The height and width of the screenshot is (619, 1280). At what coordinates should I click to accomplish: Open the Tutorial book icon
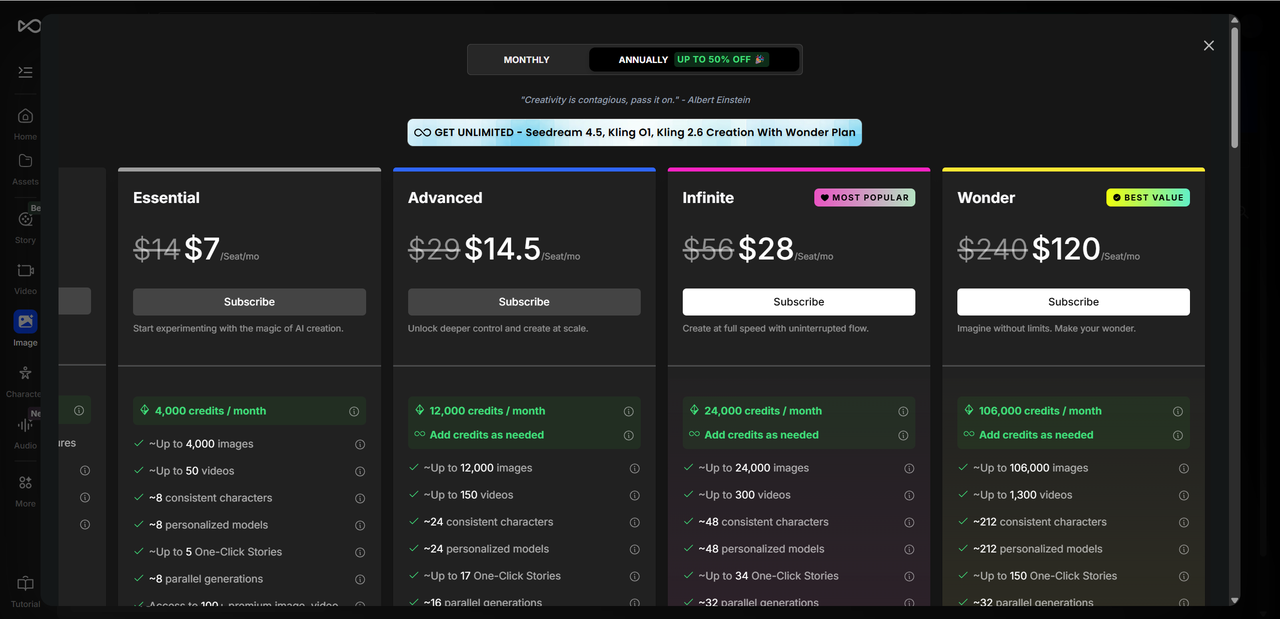point(25,584)
